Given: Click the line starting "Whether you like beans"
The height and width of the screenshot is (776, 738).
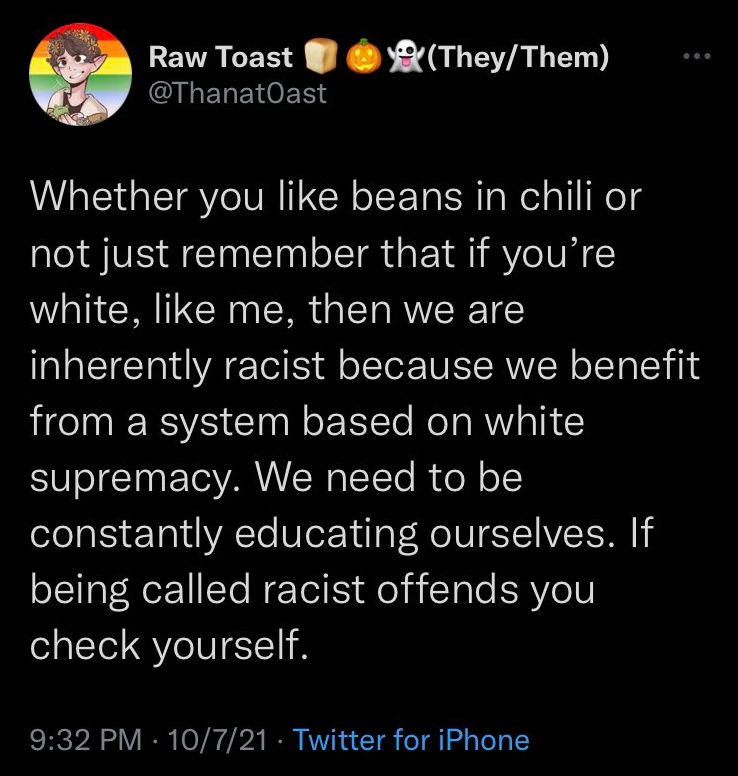Looking at the screenshot, I should [x=335, y=197].
